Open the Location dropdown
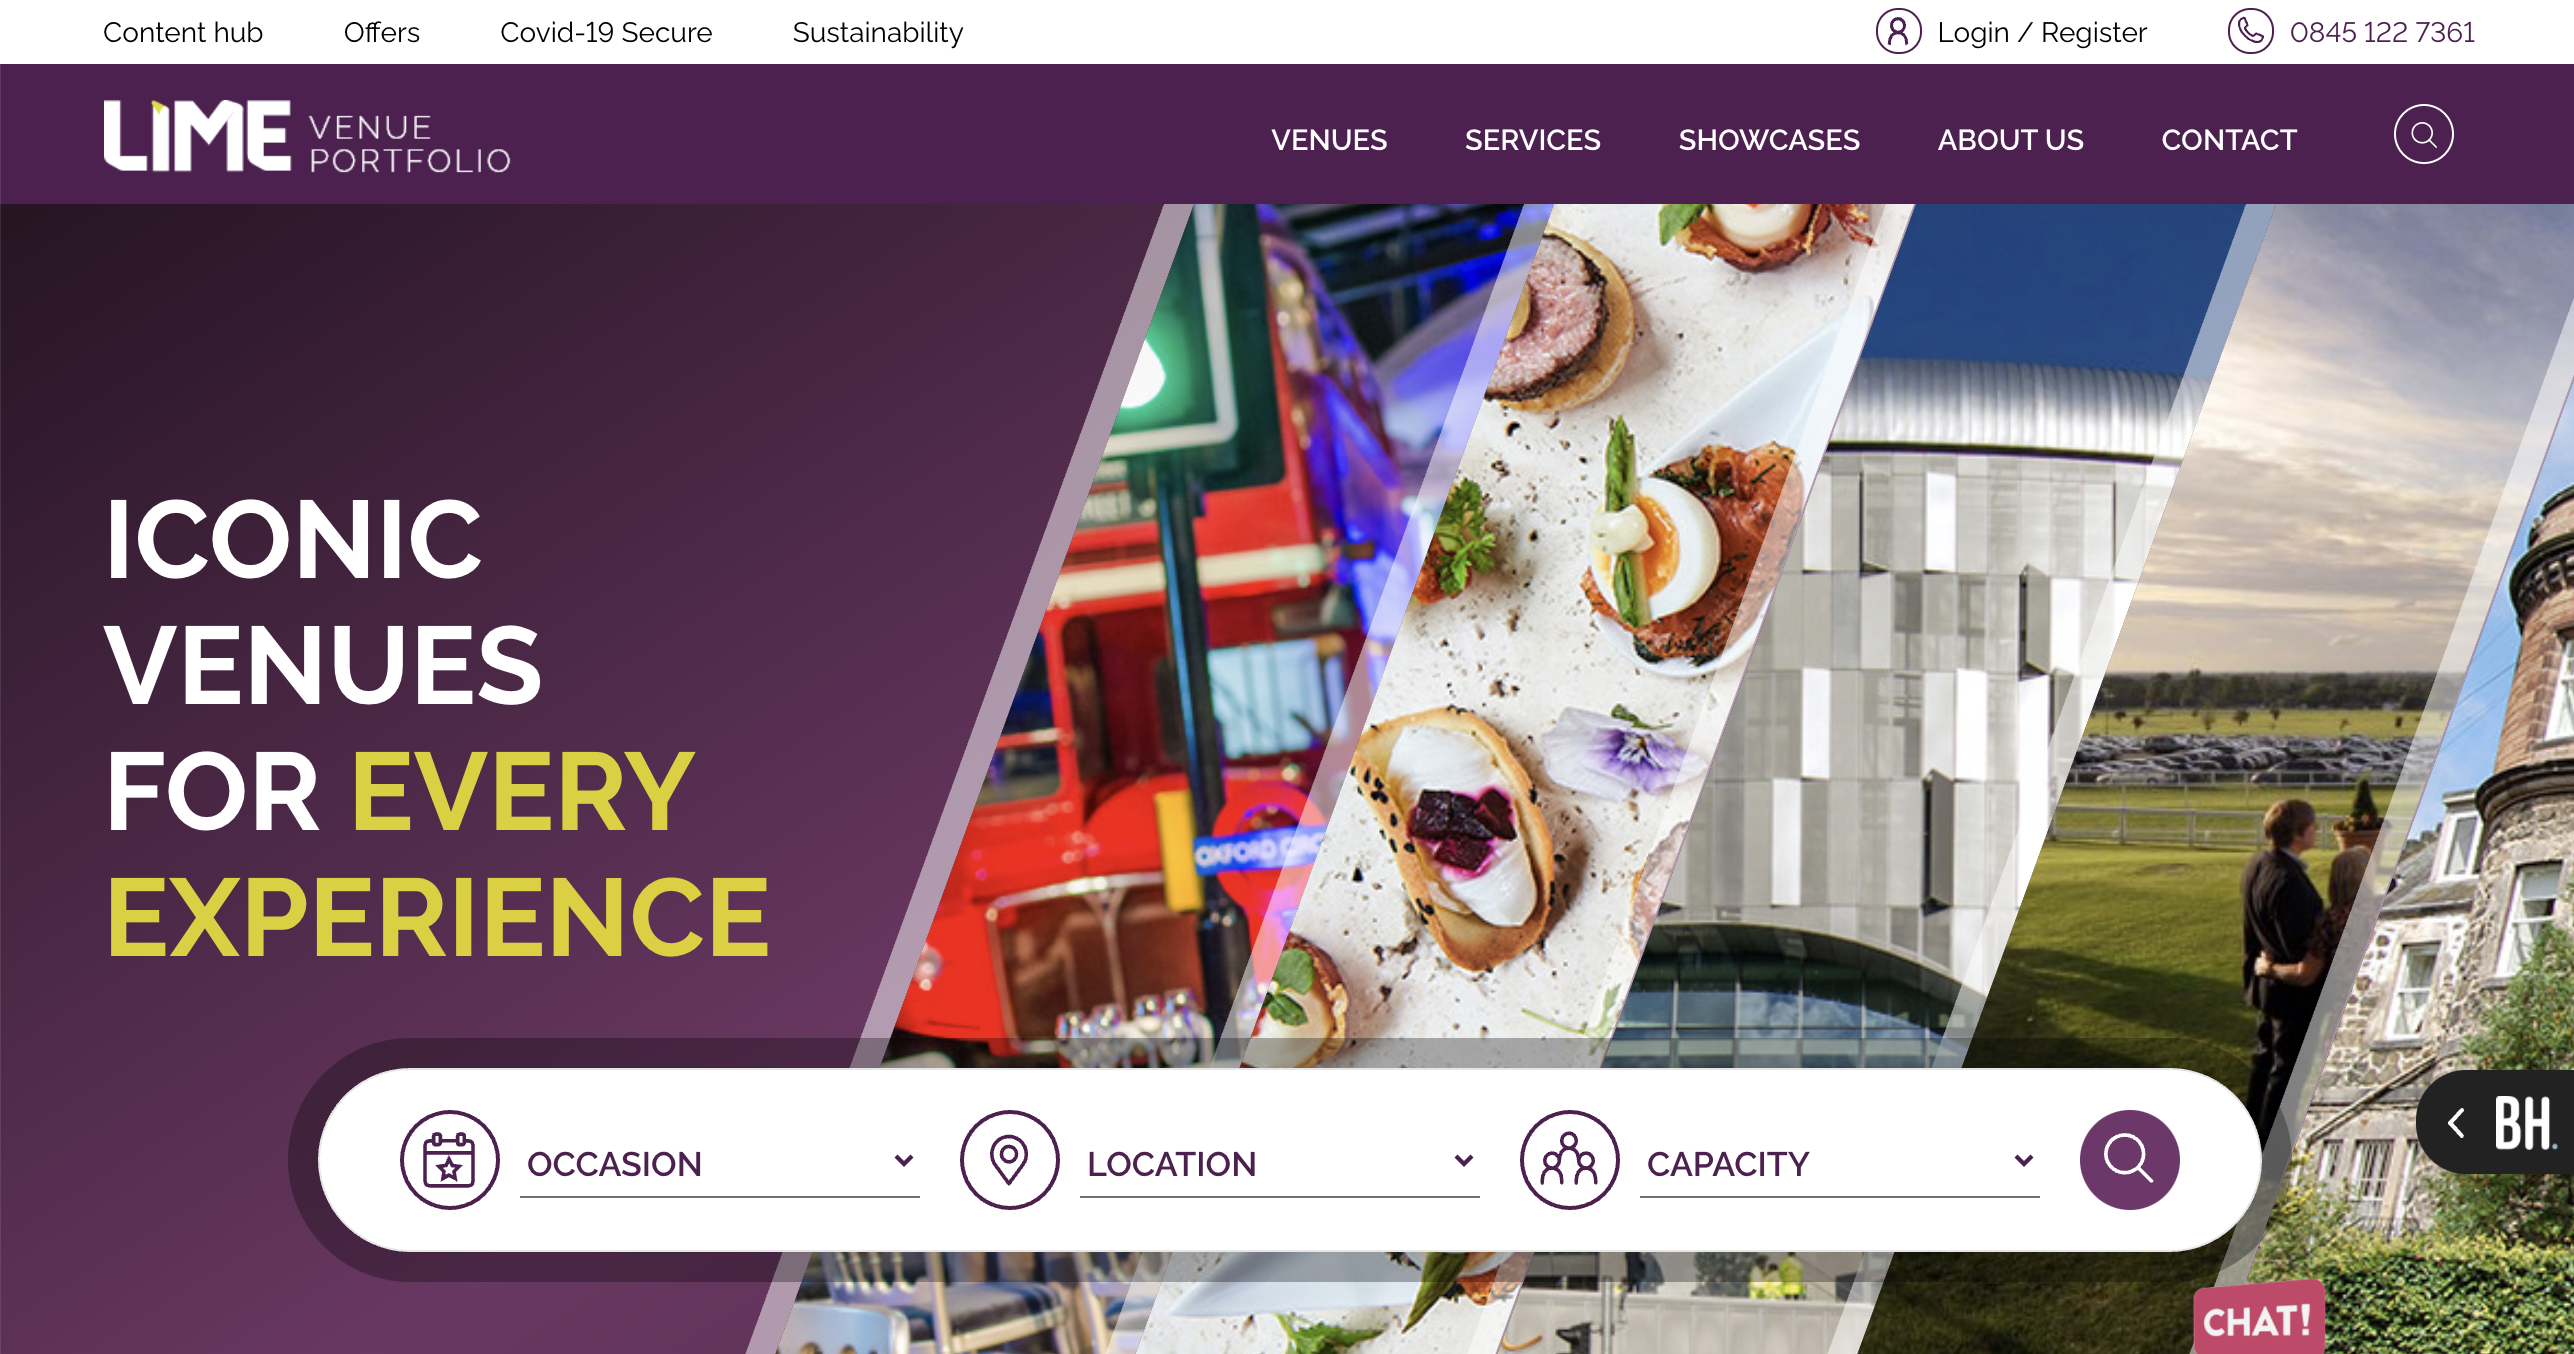Viewport: 2574px width, 1354px height. (x=1280, y=1164)
